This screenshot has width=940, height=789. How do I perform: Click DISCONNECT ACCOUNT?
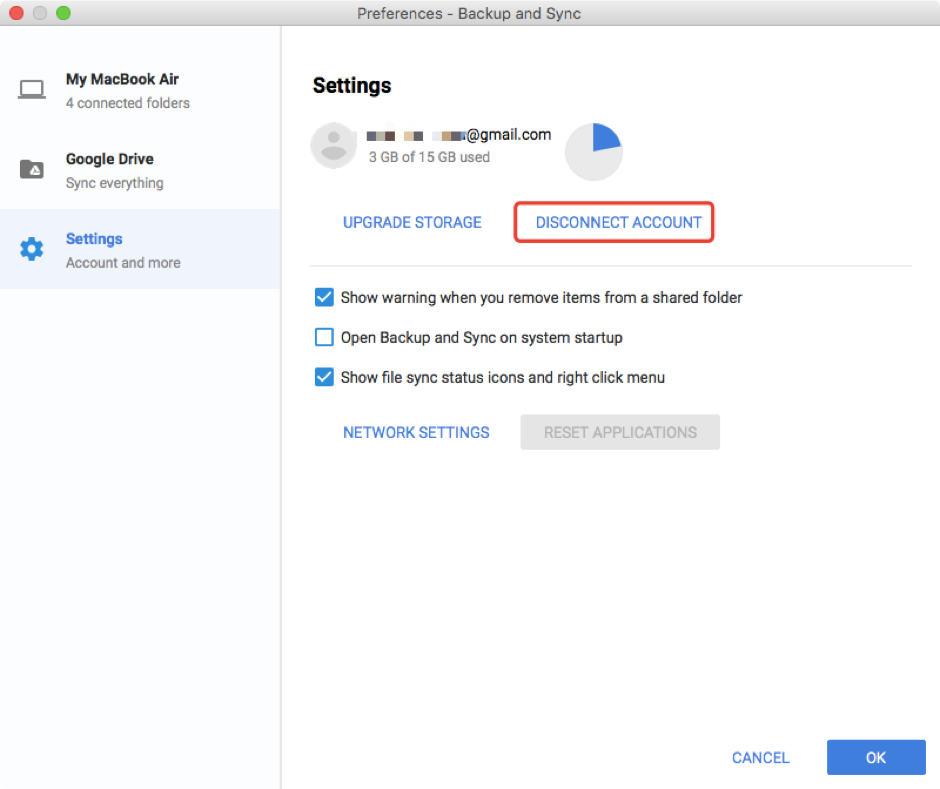point(614,222)
